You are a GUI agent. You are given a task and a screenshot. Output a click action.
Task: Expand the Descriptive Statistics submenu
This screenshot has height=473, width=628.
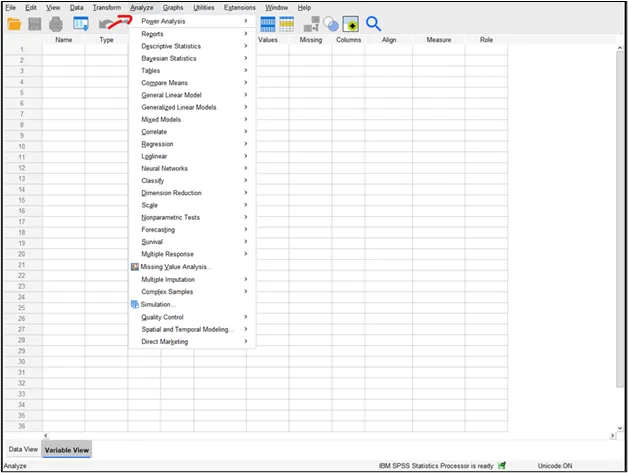[171, 46]
